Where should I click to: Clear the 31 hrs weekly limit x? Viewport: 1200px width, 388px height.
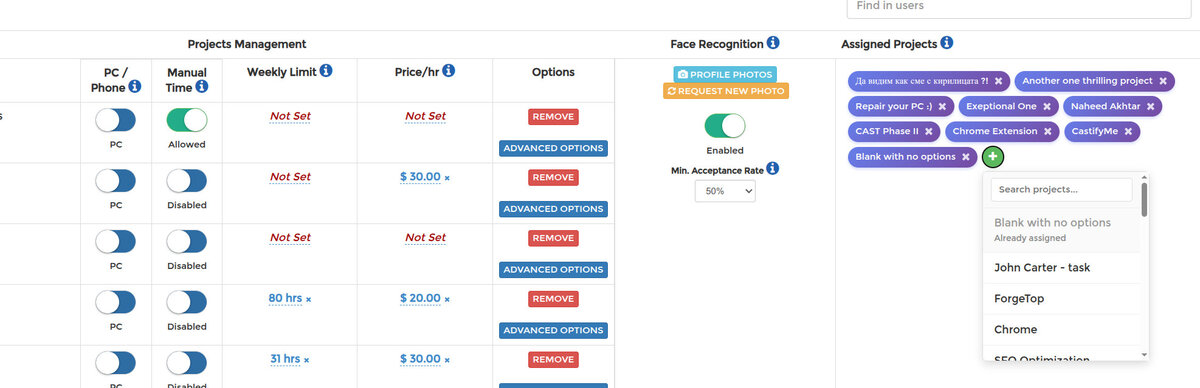click(307, 361)
